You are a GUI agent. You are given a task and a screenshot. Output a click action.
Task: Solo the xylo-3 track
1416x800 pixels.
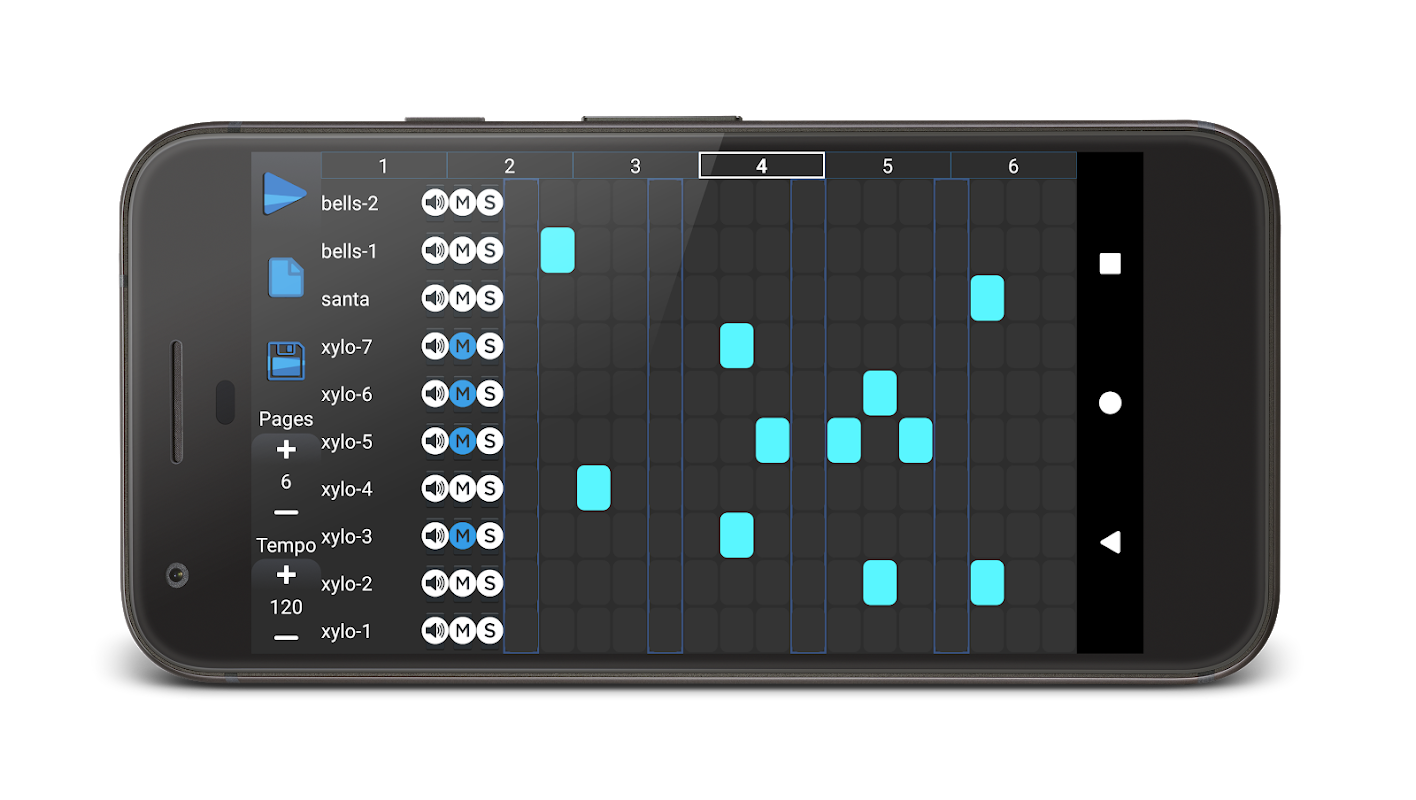pyautogui.click(x=489, y=536)
